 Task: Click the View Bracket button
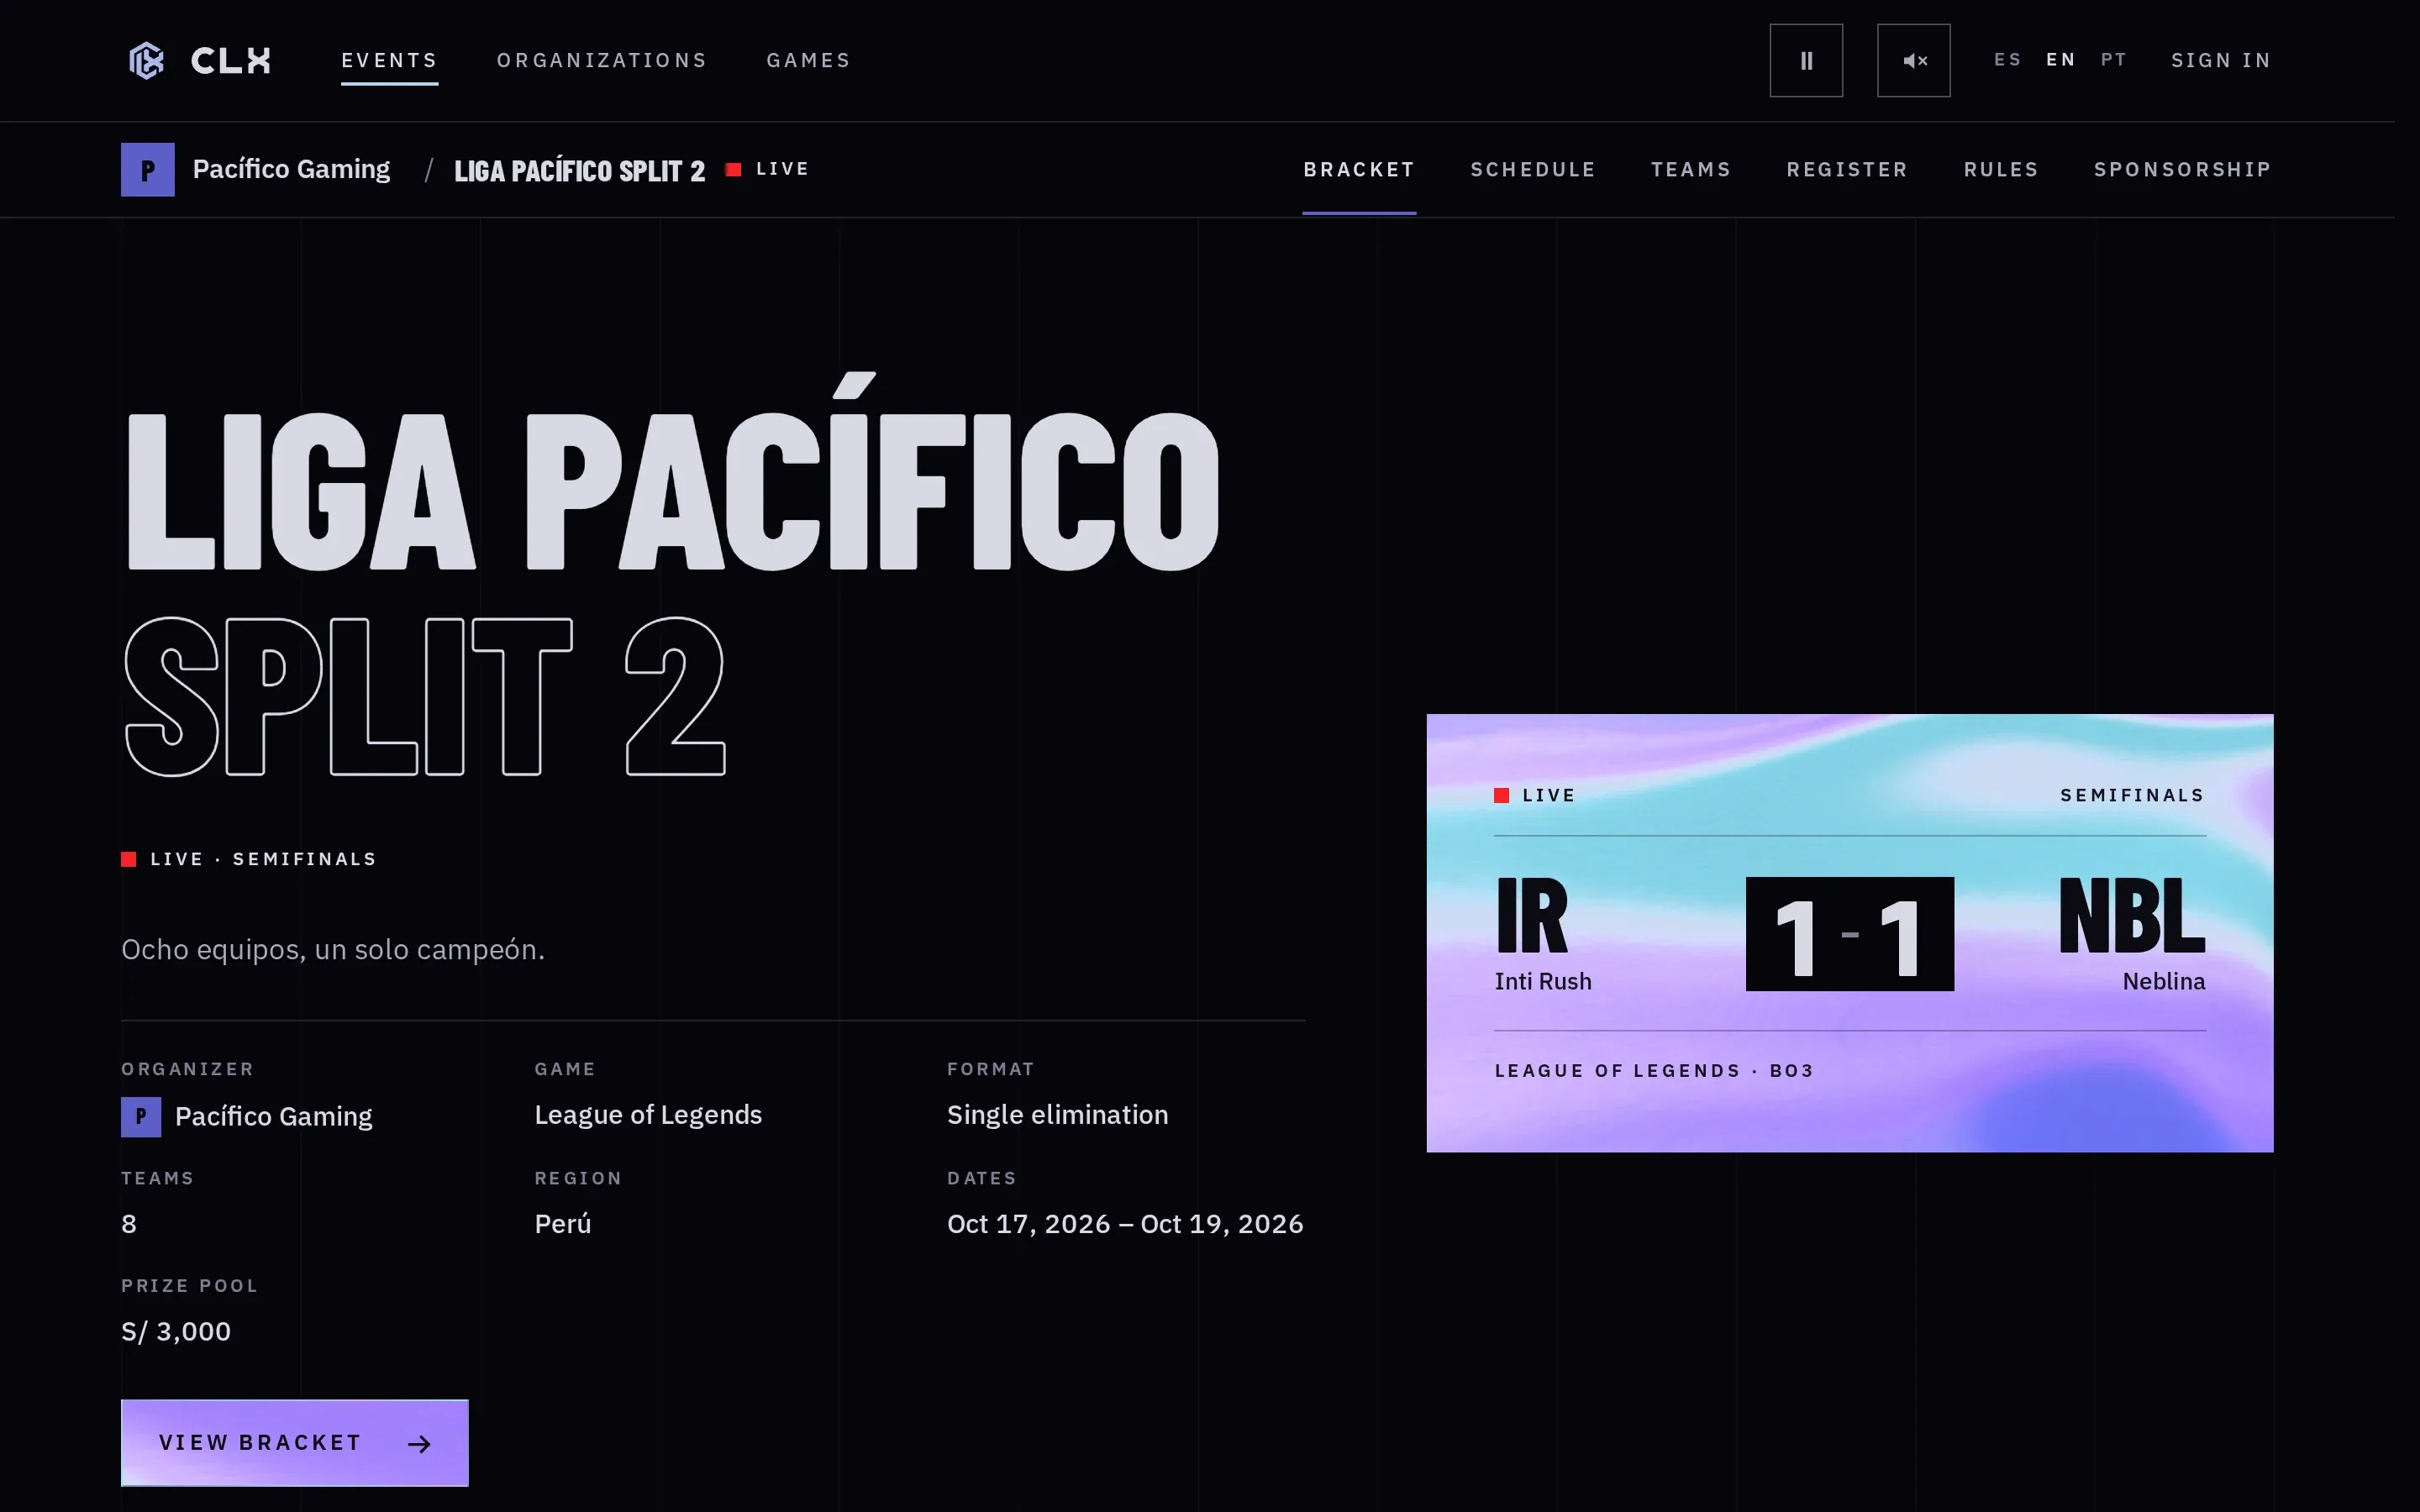(294, 1442)
